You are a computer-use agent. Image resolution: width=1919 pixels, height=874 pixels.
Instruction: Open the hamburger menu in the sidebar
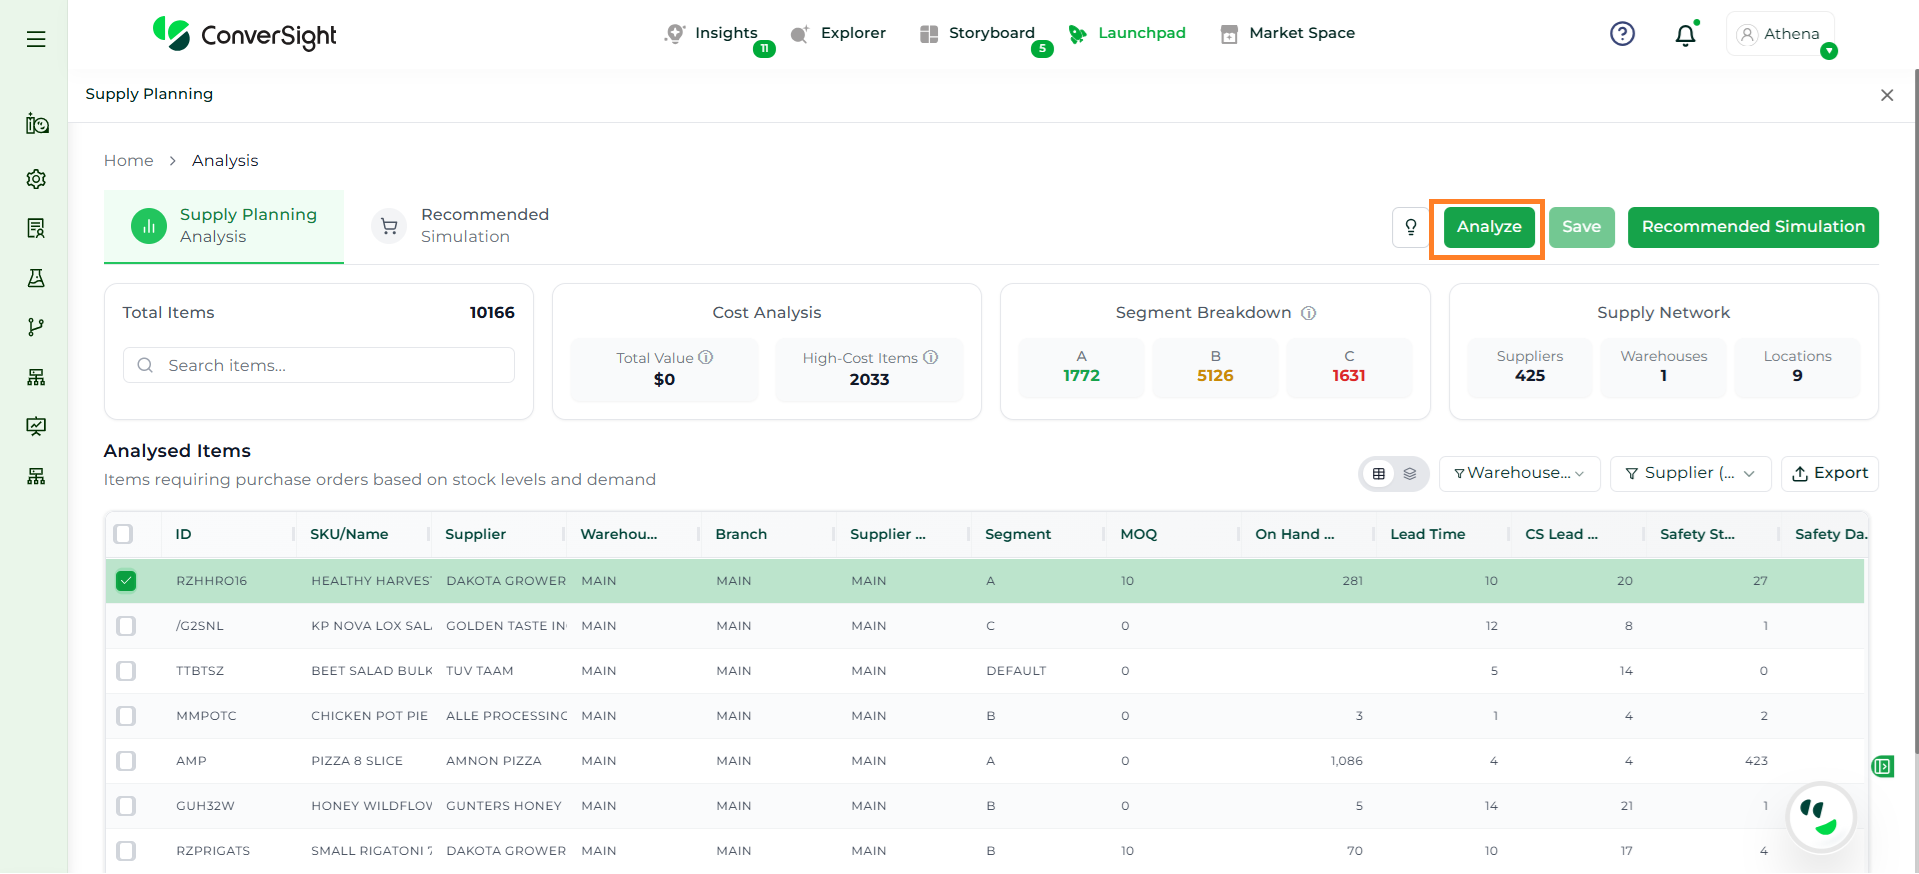point(36,39)
